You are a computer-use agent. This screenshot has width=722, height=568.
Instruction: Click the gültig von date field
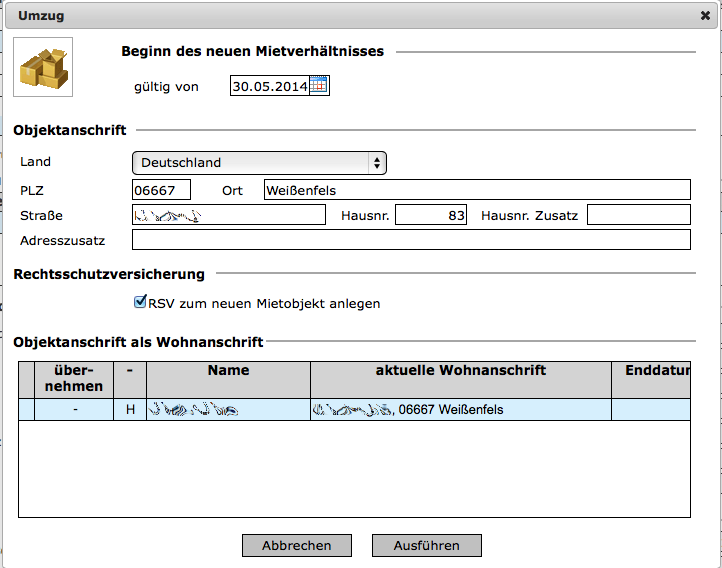tap(269, 86)
